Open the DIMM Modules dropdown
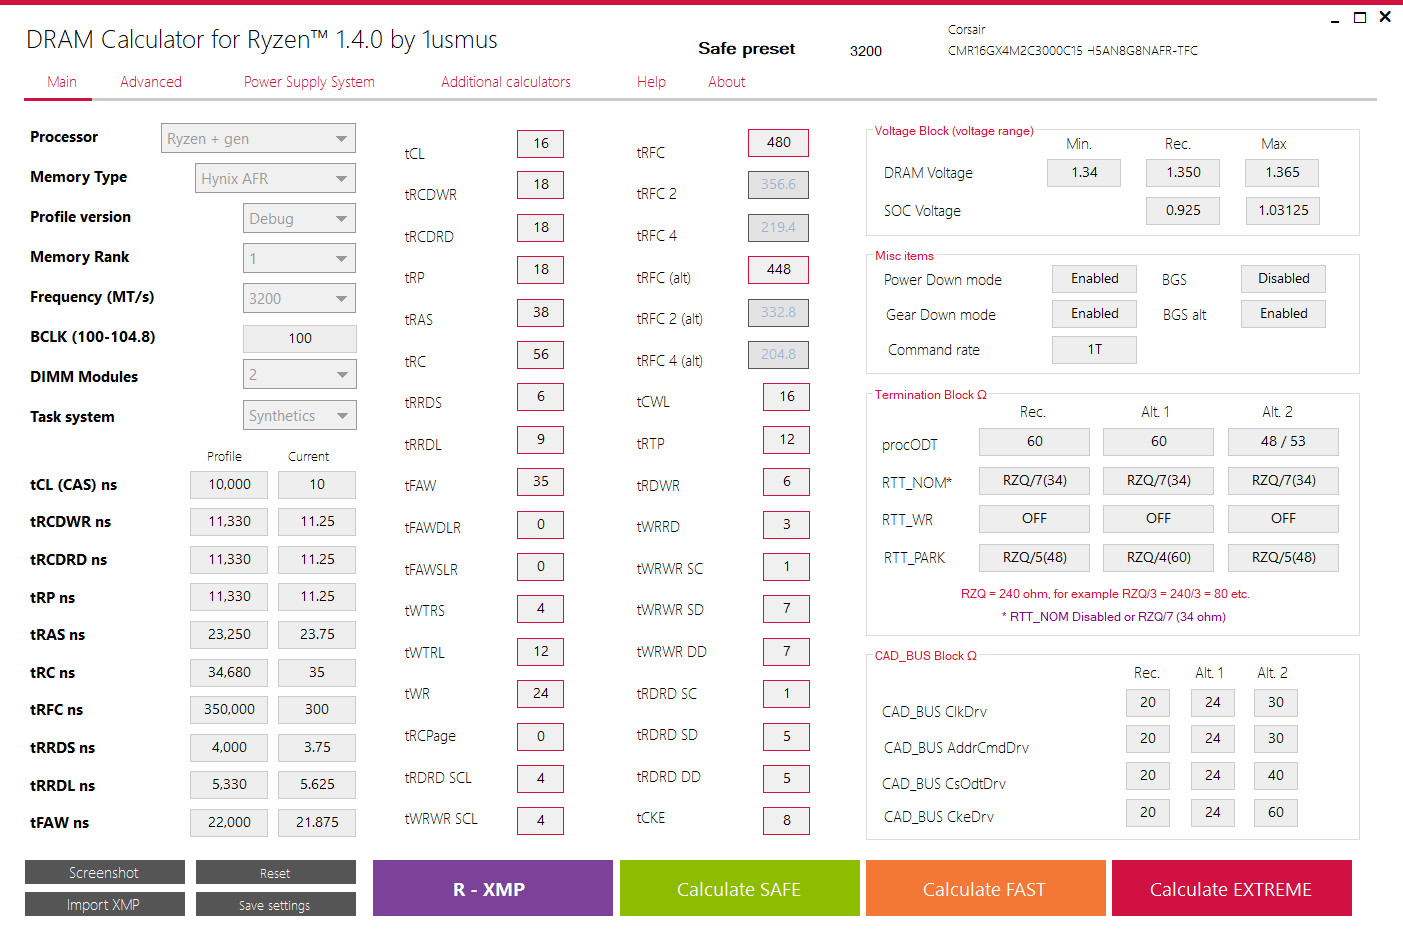 [299, 374]
